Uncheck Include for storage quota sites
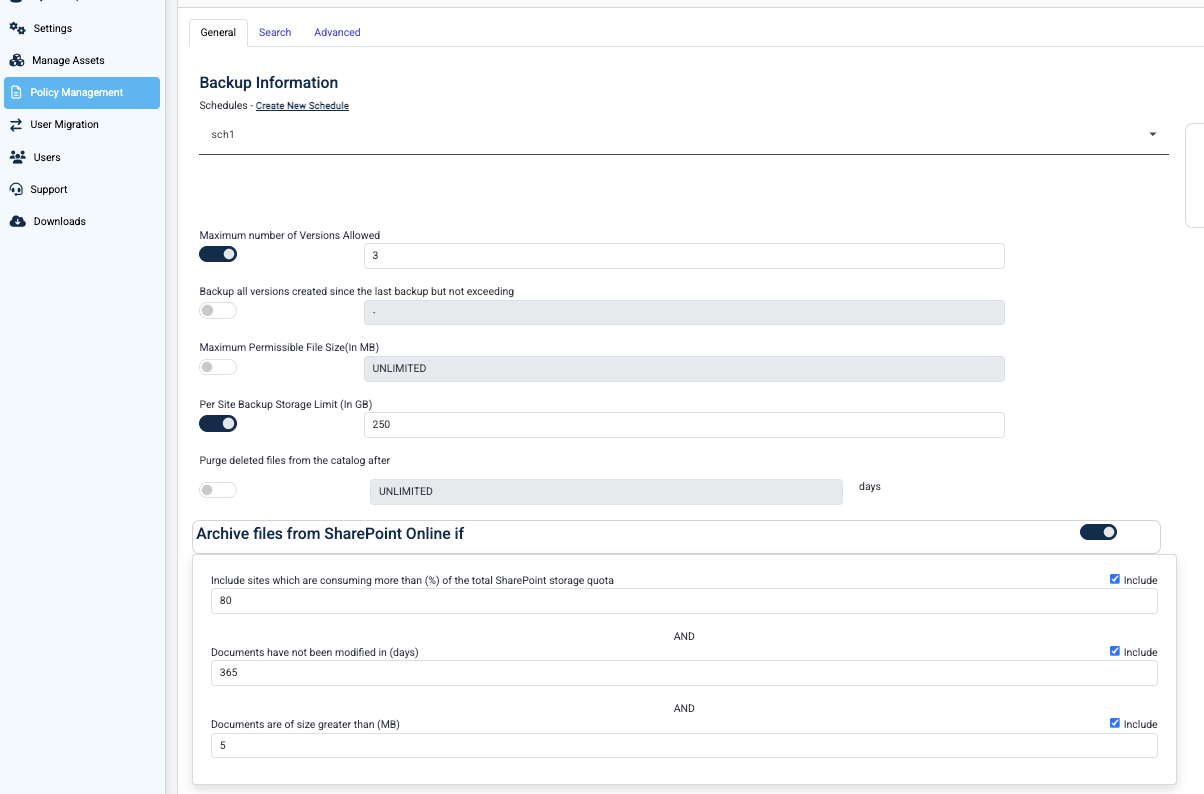The image size is (1204, 794). coord(1115,579)
